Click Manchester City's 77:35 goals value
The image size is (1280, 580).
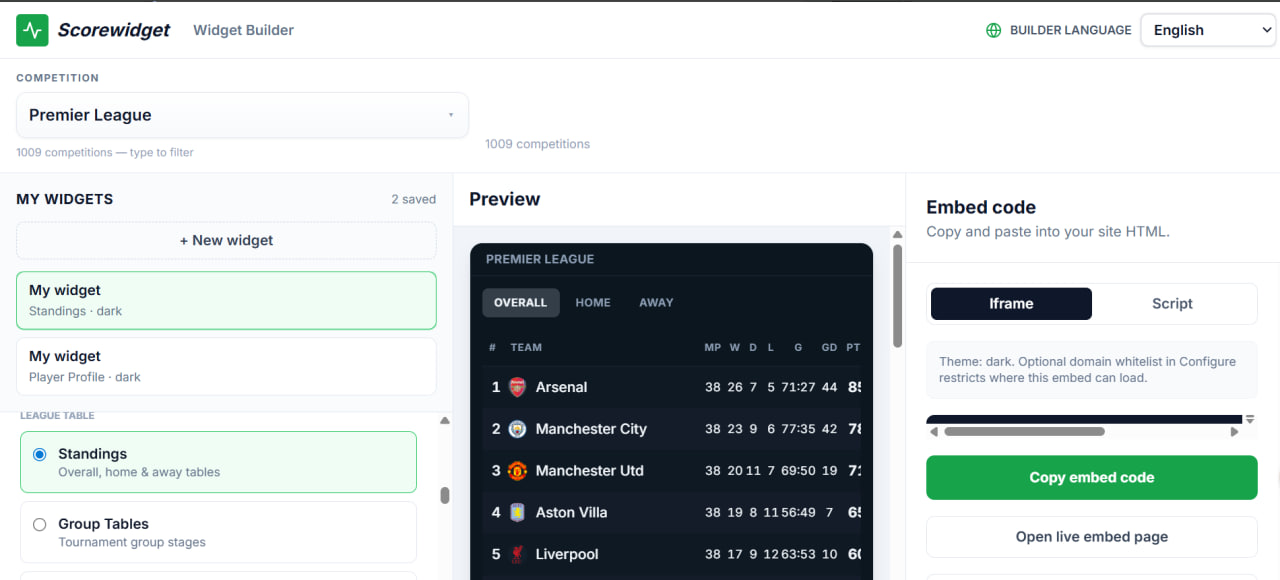tap(798, 429)
